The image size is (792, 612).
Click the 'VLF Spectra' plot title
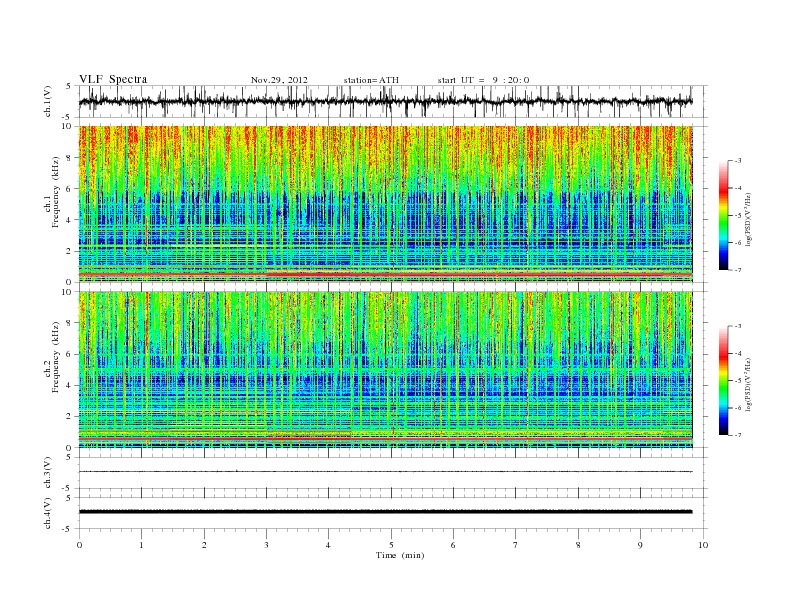113,79
